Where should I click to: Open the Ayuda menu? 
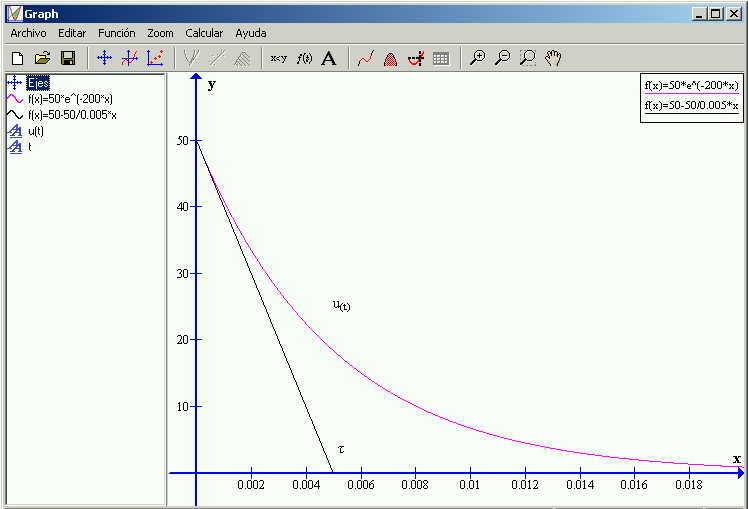(251, 33)
